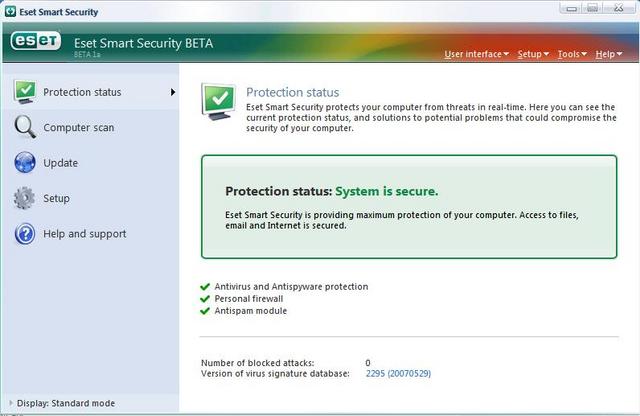Viewport: 640px width, 416px height.
Task: Open the Computer scan section
Action: pos(91,127)
